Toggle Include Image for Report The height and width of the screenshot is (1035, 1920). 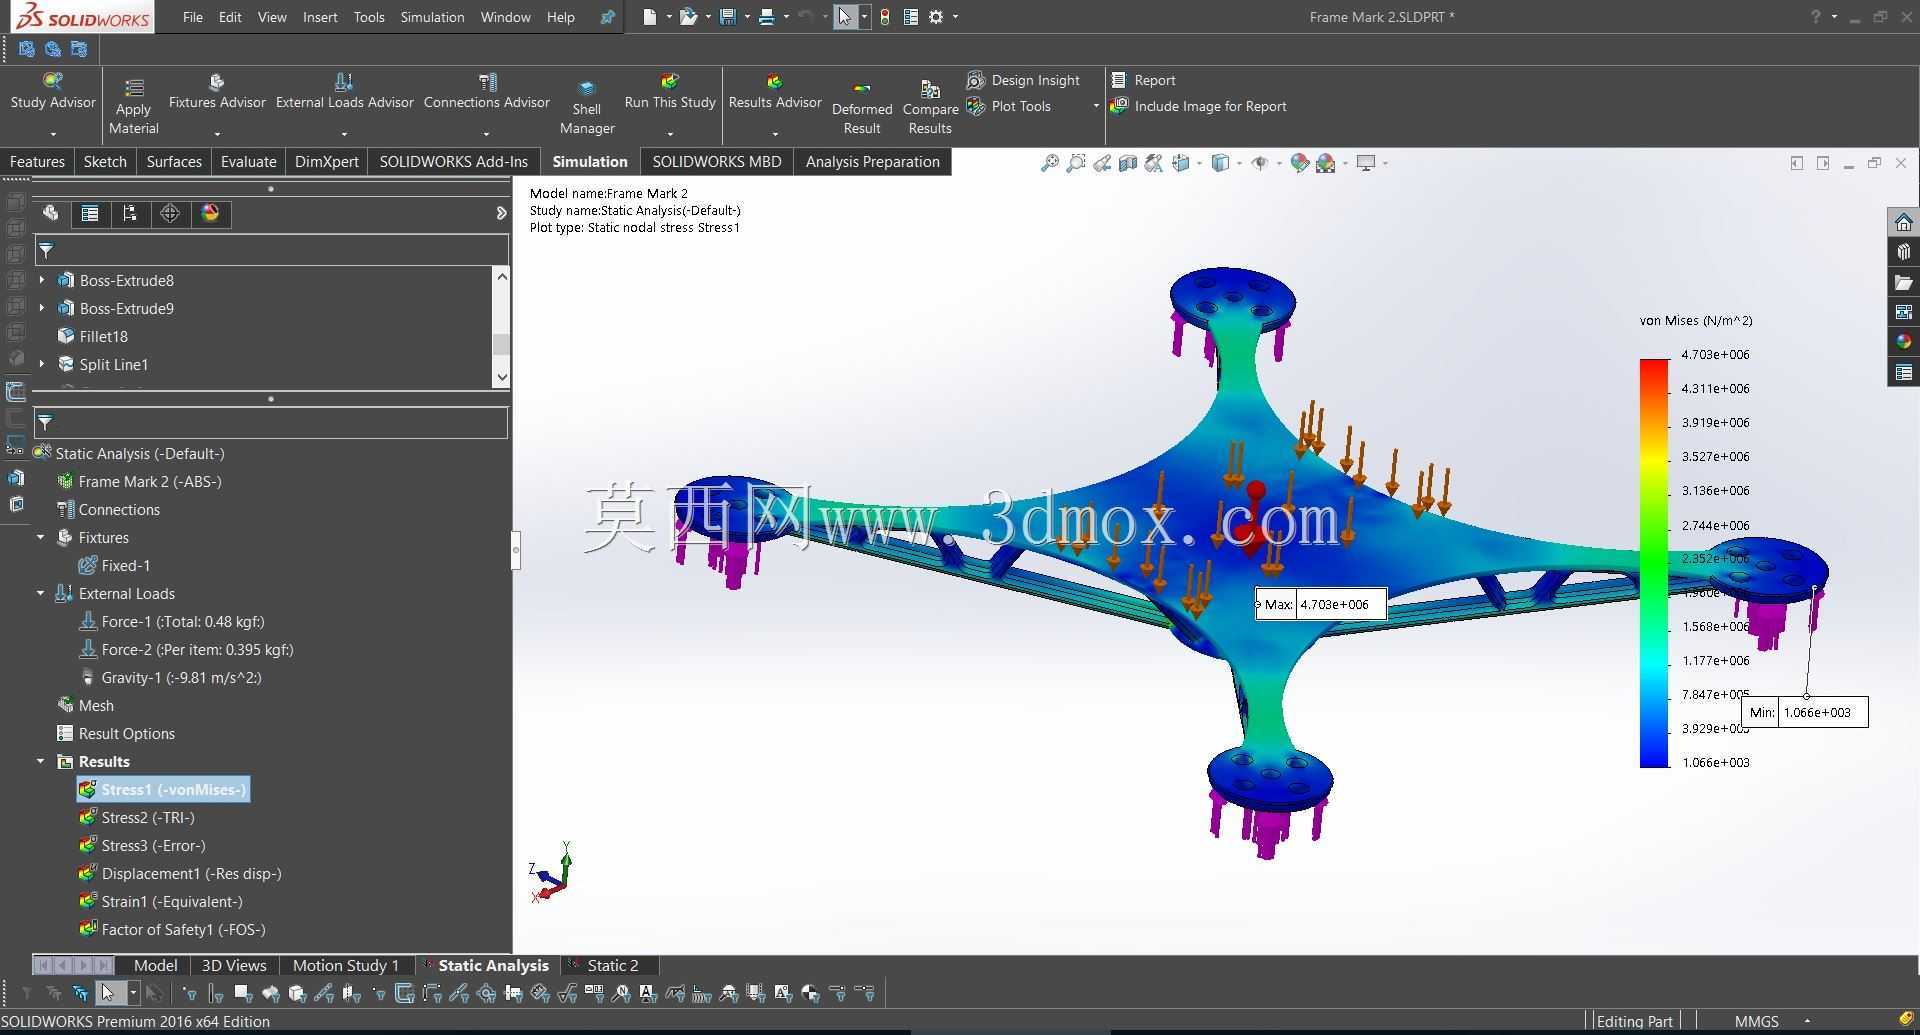[1199, 106]
